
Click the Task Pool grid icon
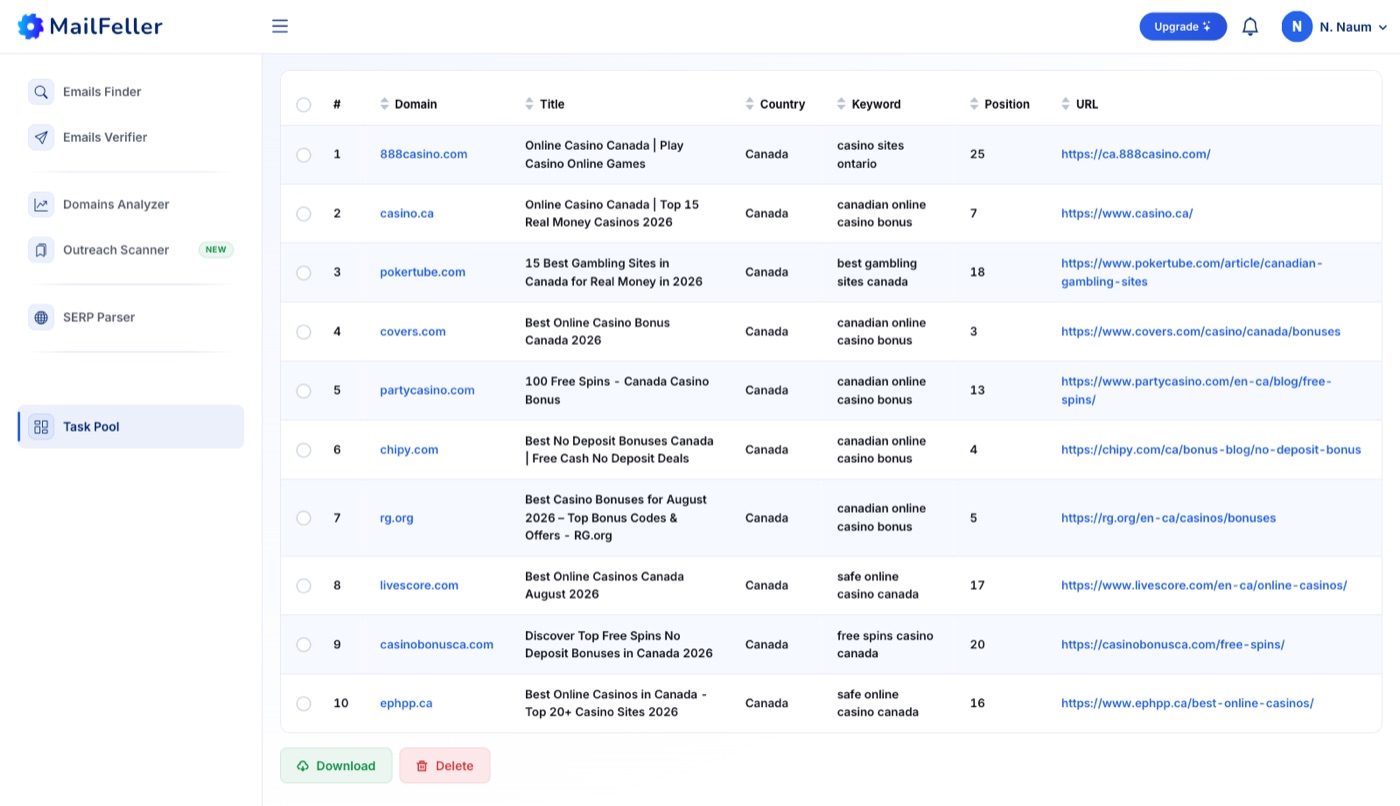pyautogui.click(x=41, y=427)
